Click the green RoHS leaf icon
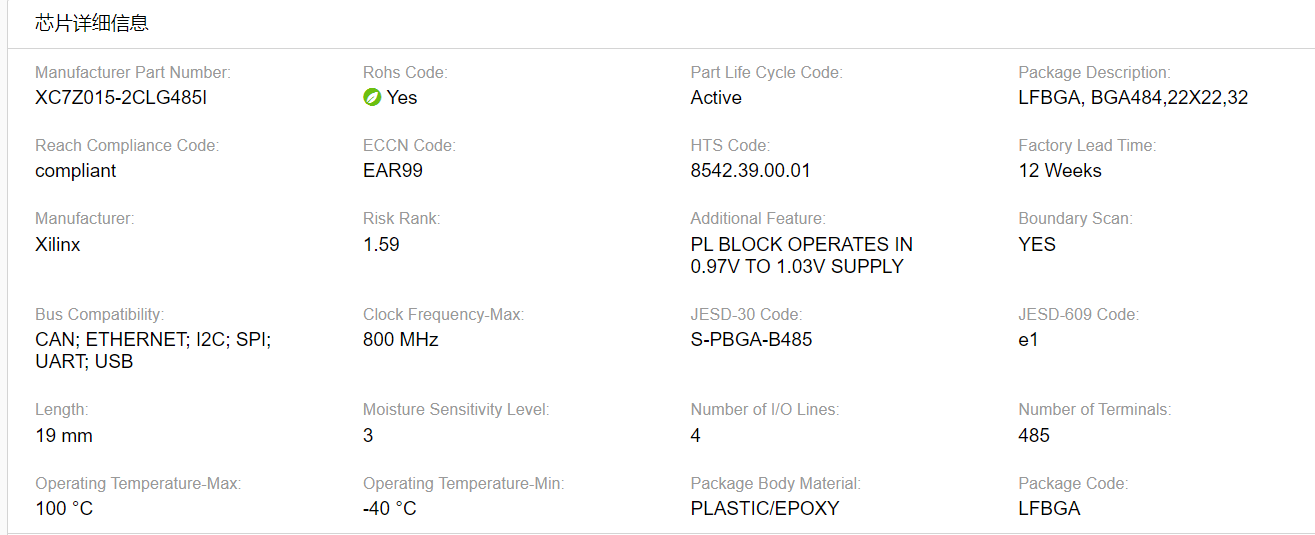1315x535 pixels. (x=372, y=97)
